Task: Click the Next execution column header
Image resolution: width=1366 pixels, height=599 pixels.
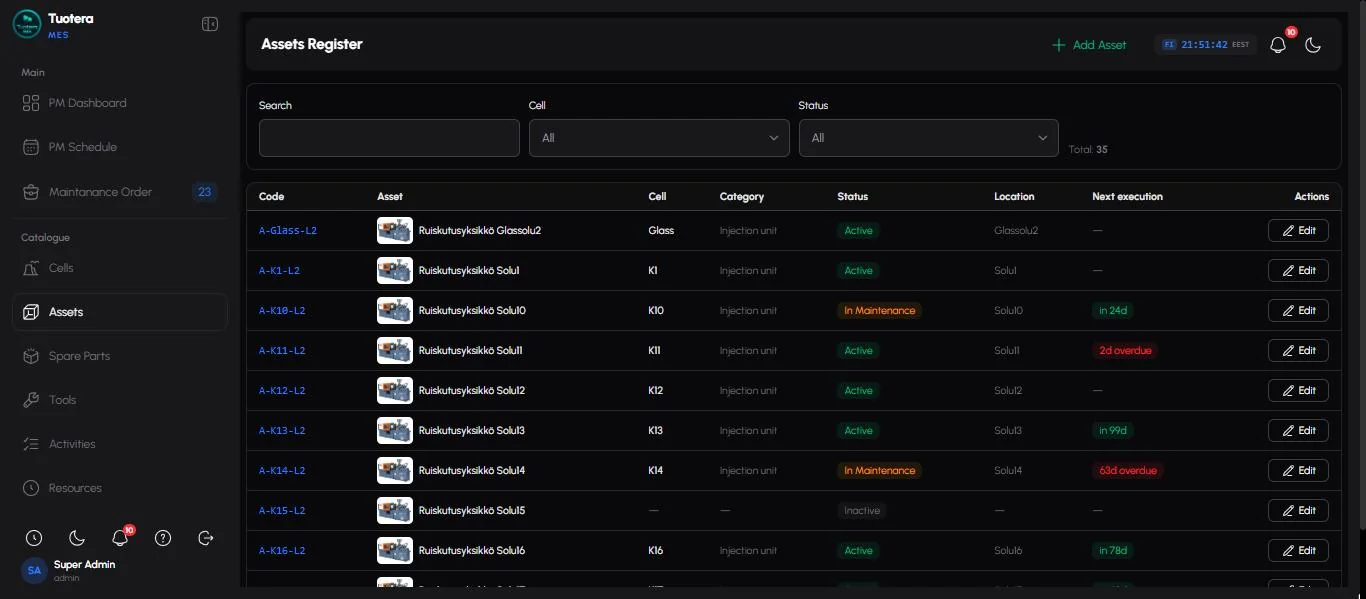Action: pos(1127,197)
